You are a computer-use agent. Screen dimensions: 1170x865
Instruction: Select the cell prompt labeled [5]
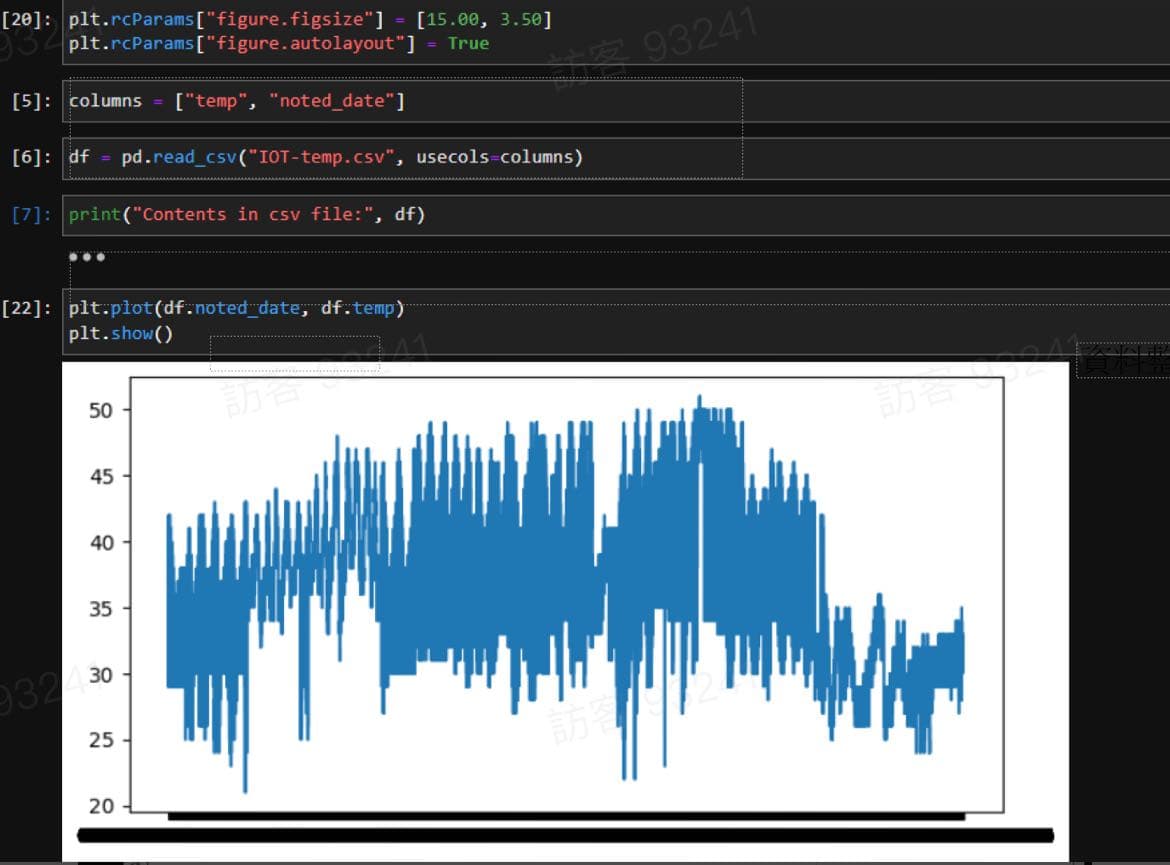(32, 101)
